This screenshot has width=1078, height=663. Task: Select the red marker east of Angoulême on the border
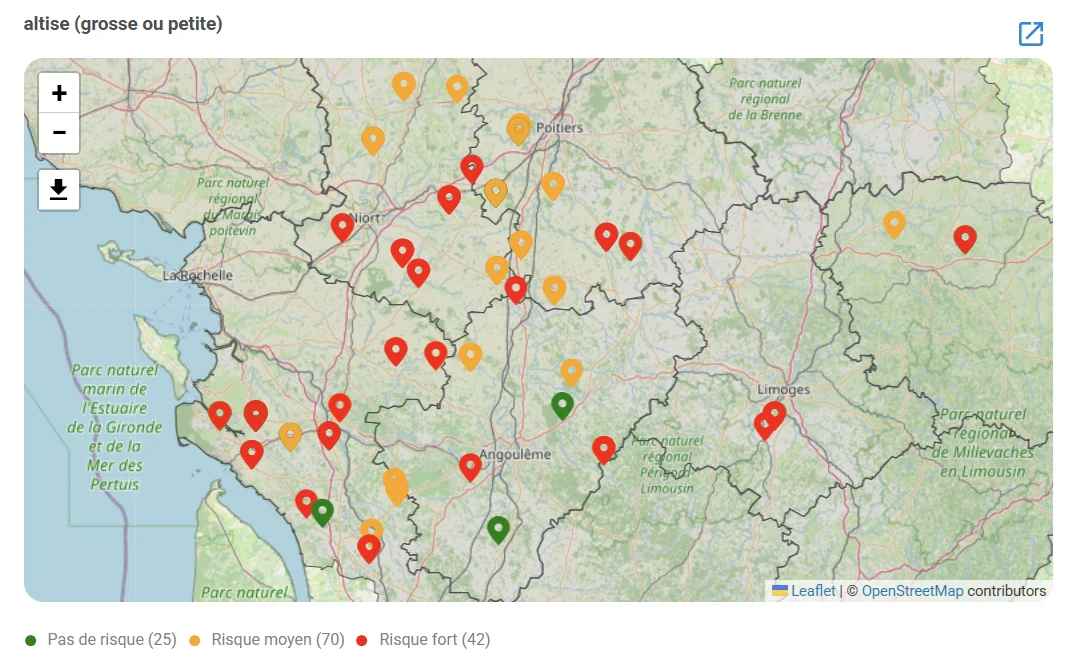pyautogui.click(x=604, y=450)
